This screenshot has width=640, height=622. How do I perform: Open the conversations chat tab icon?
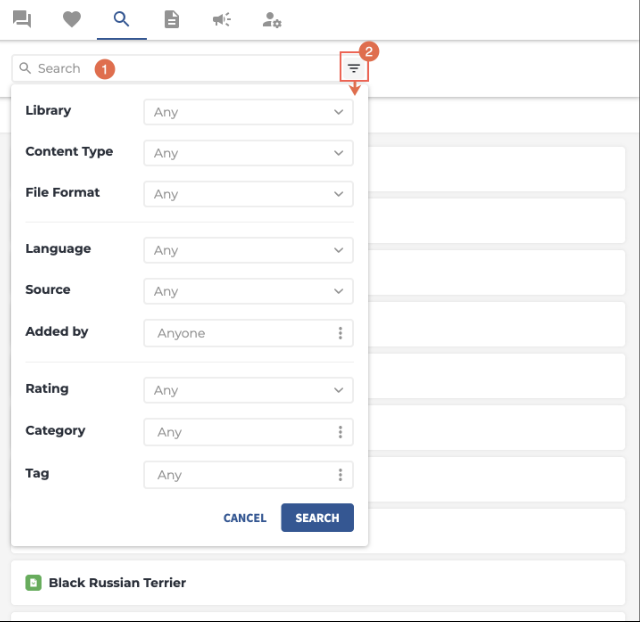pos(22,19)
